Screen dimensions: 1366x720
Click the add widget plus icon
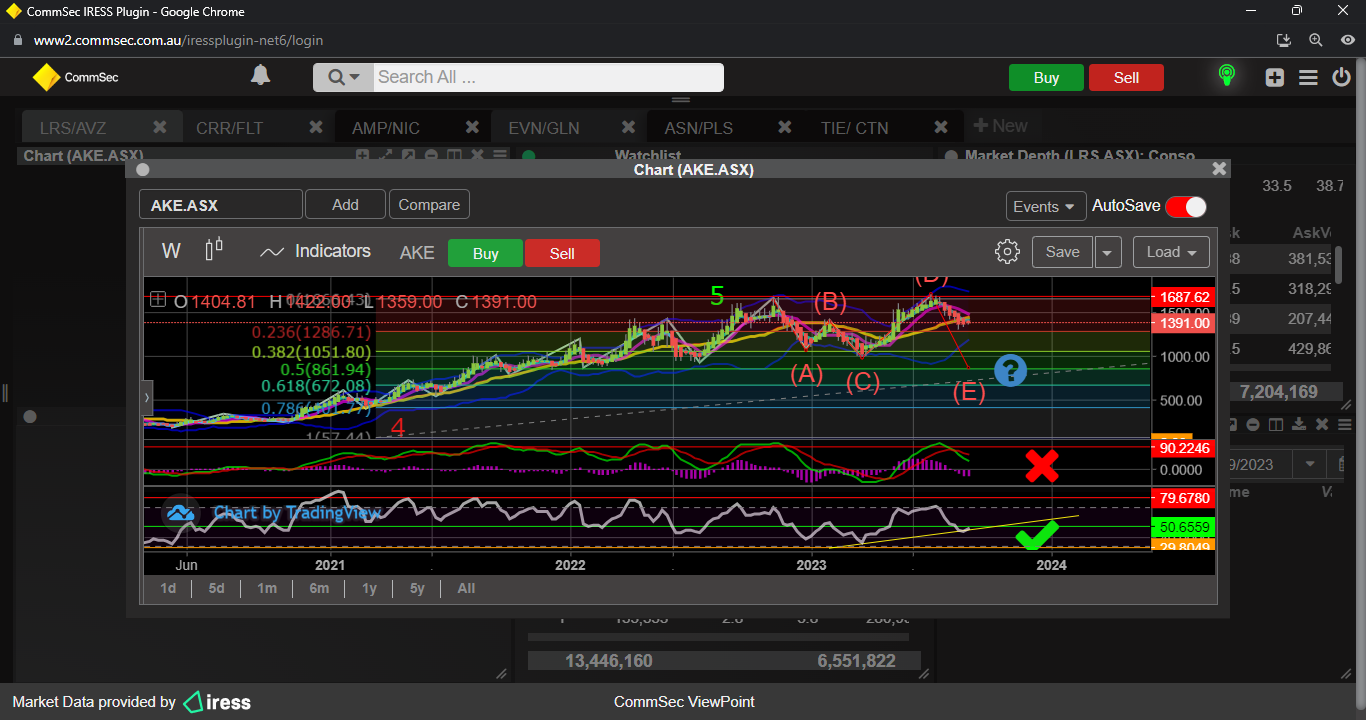(x=1274, y=77)
